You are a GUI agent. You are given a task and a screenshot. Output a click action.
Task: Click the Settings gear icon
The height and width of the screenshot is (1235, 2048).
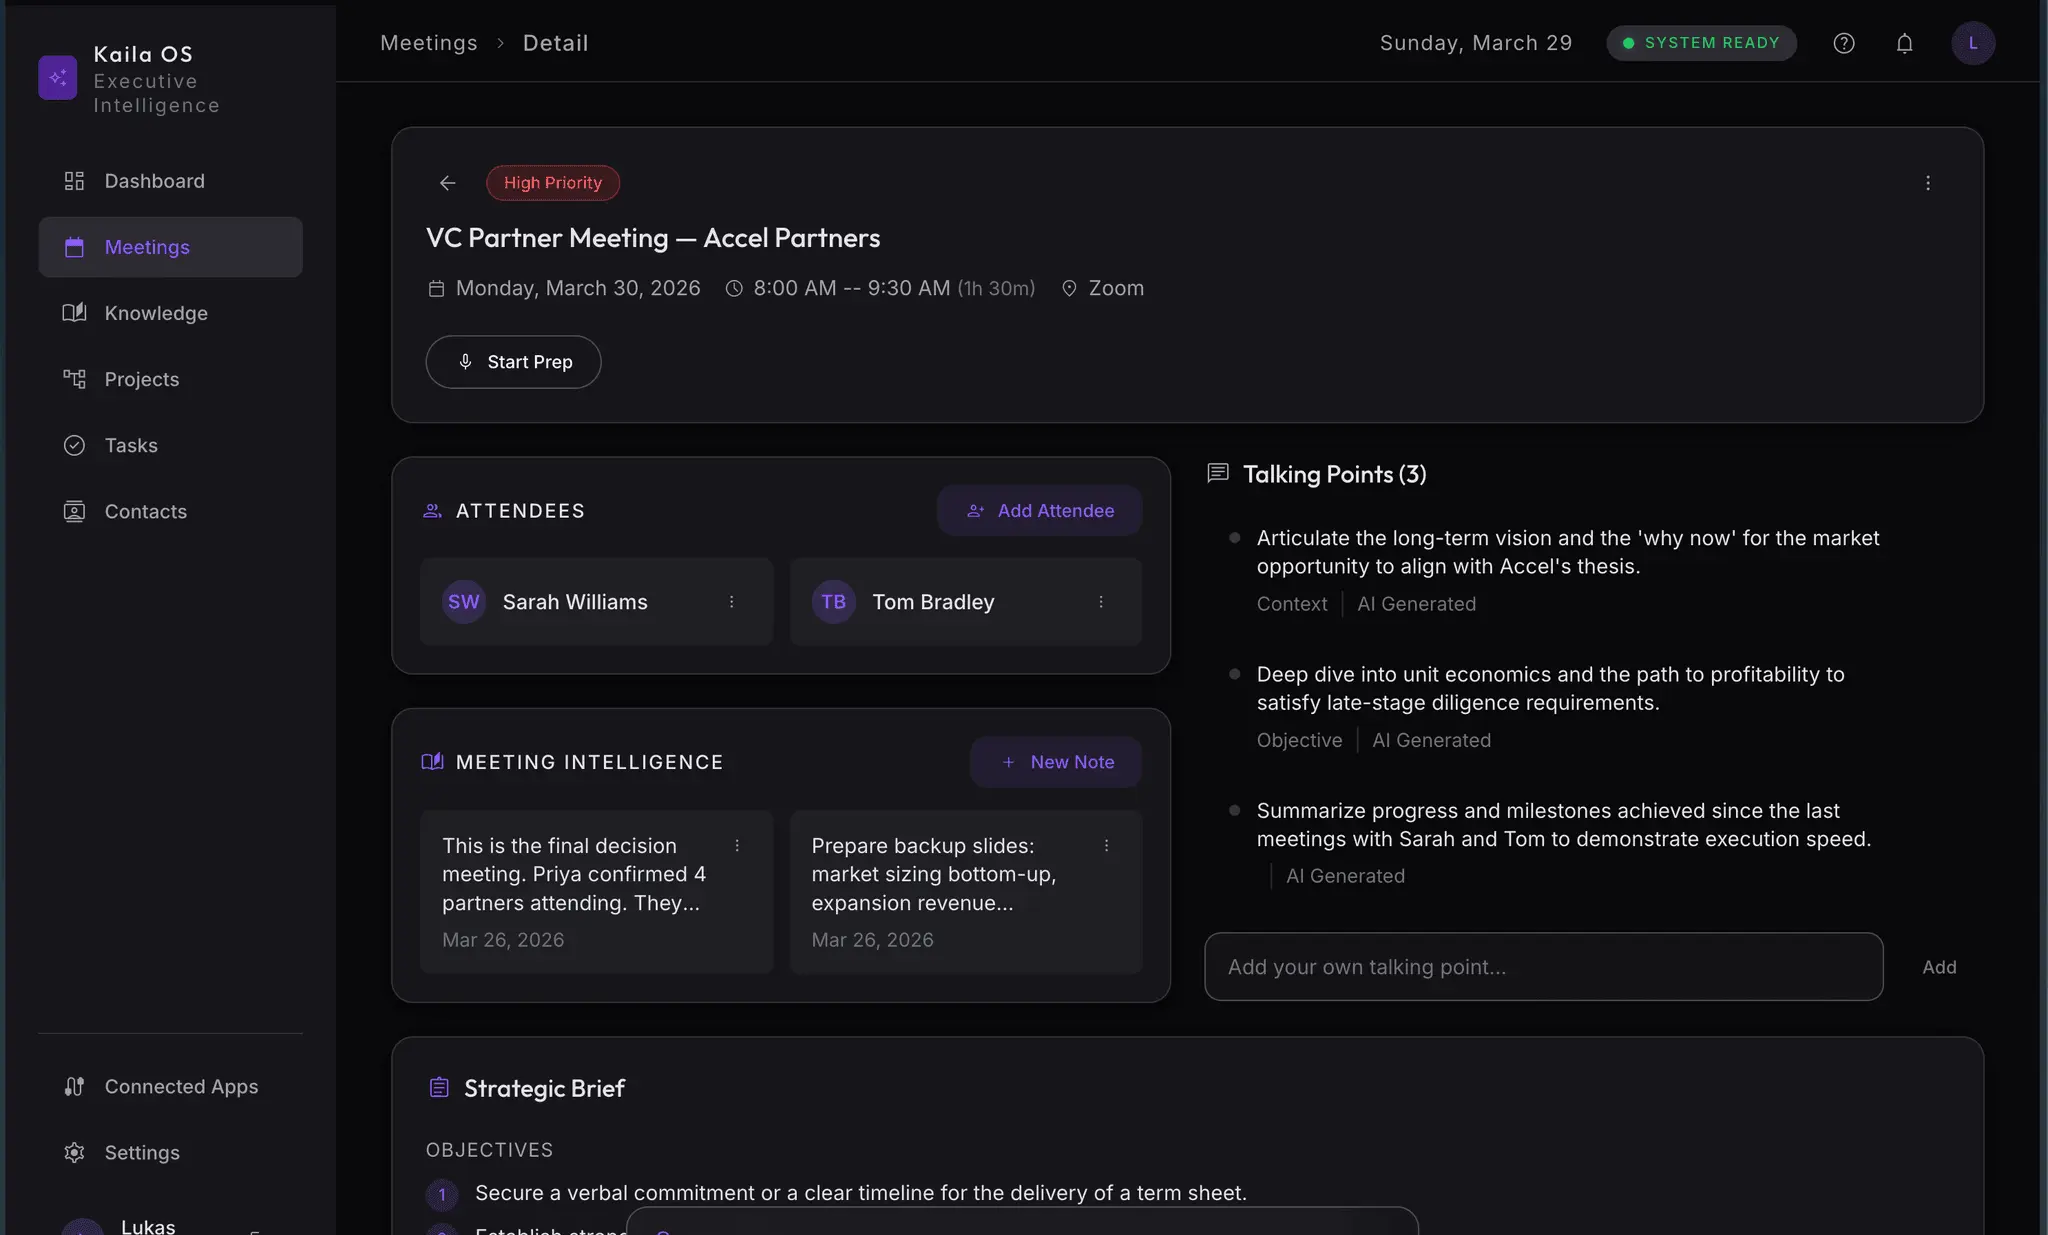[74, 1152]
